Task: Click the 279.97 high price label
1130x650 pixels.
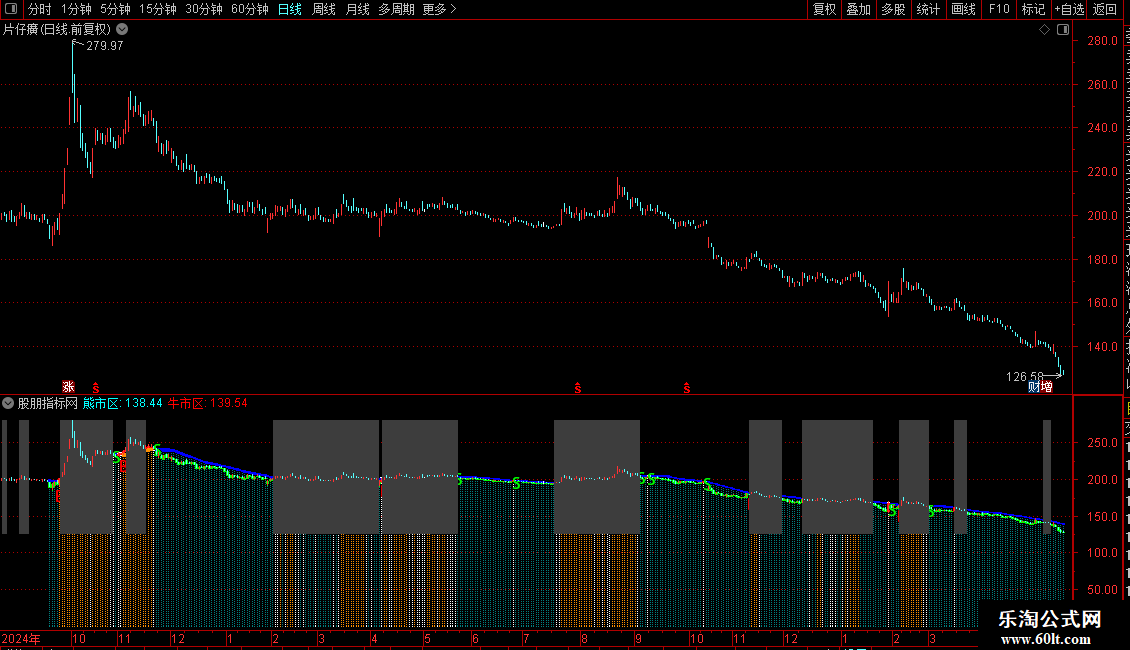Action: [104, 45]
